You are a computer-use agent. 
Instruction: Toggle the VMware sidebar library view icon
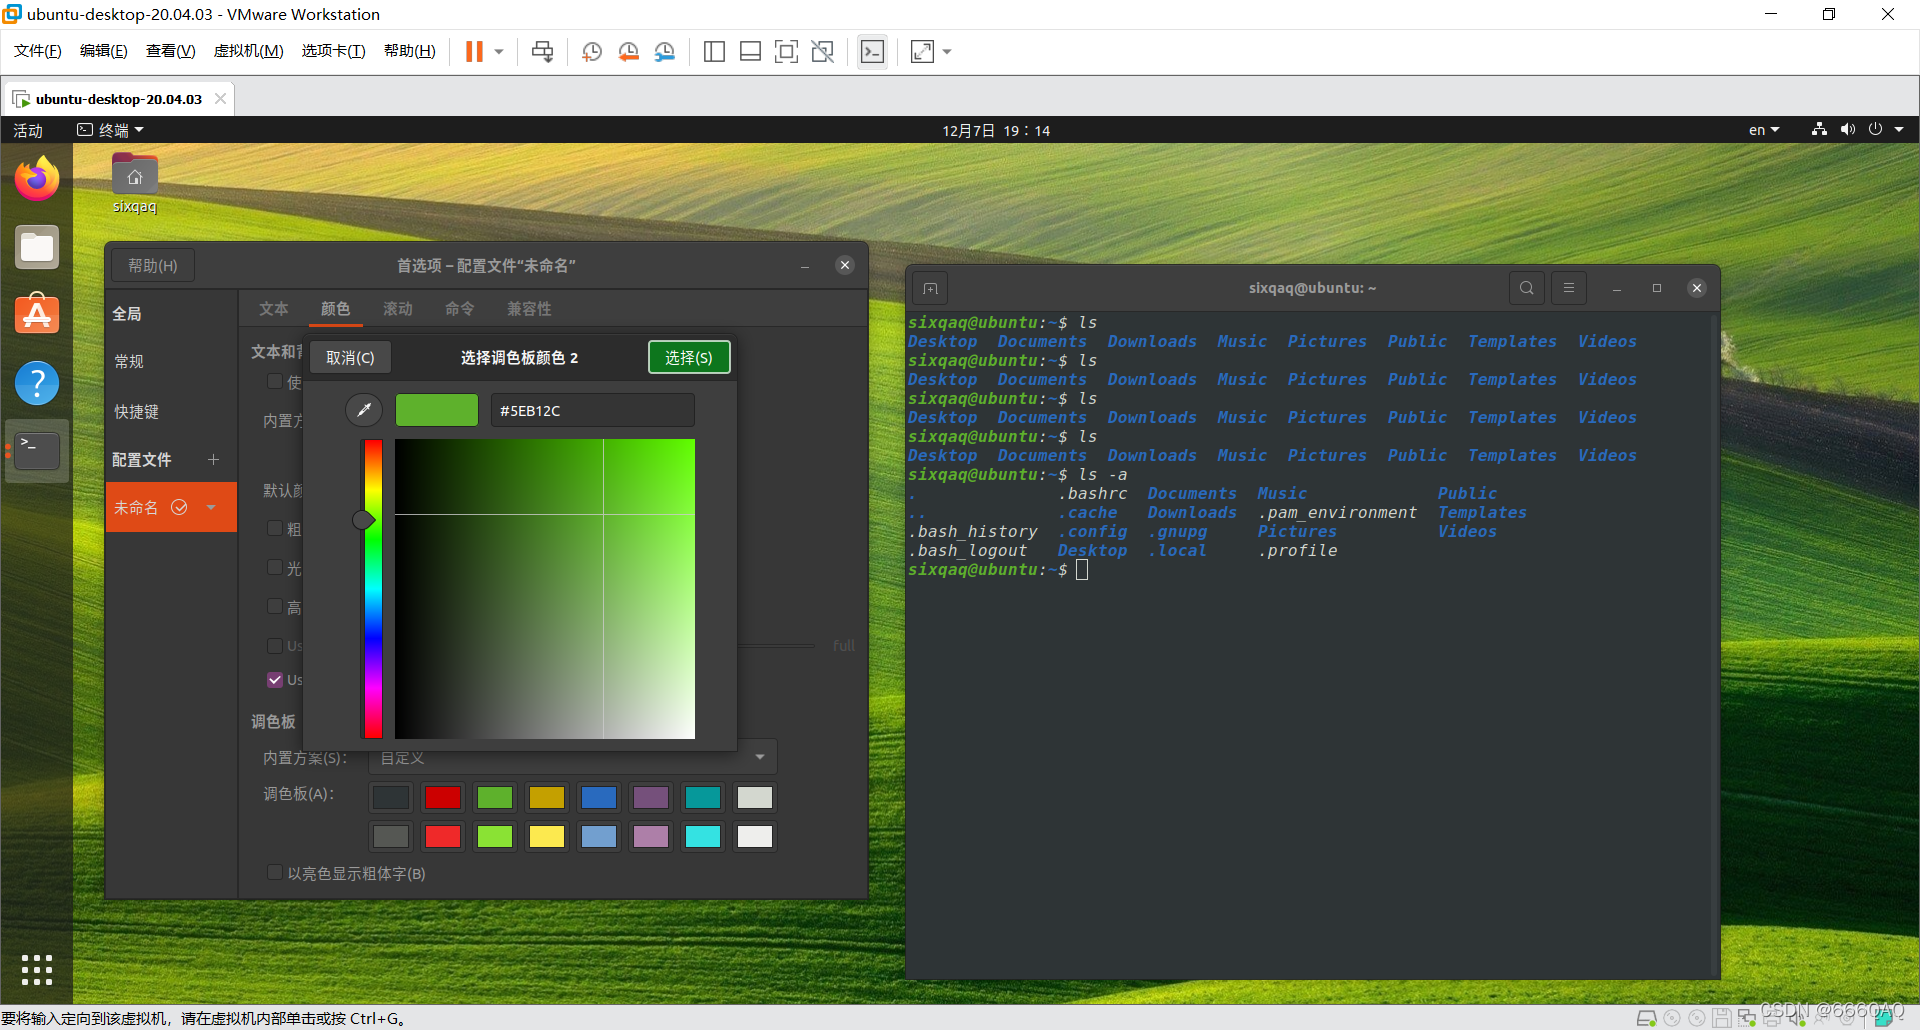[x=714, y=52]
